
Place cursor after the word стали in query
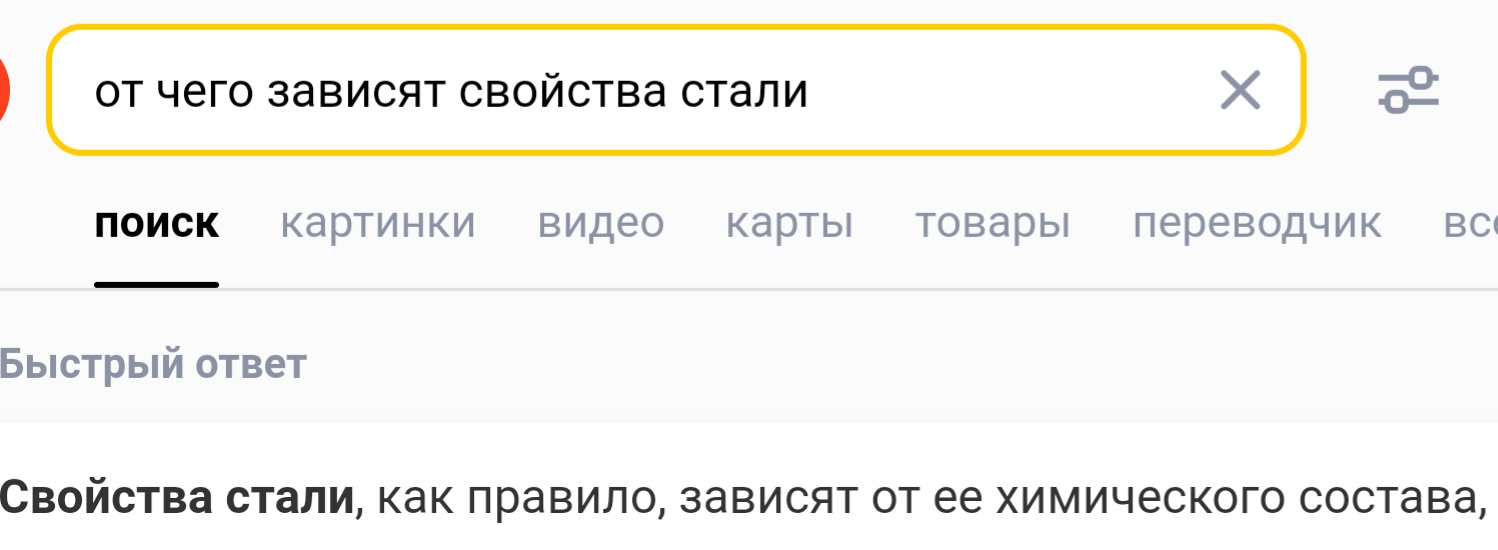(810, 92)
